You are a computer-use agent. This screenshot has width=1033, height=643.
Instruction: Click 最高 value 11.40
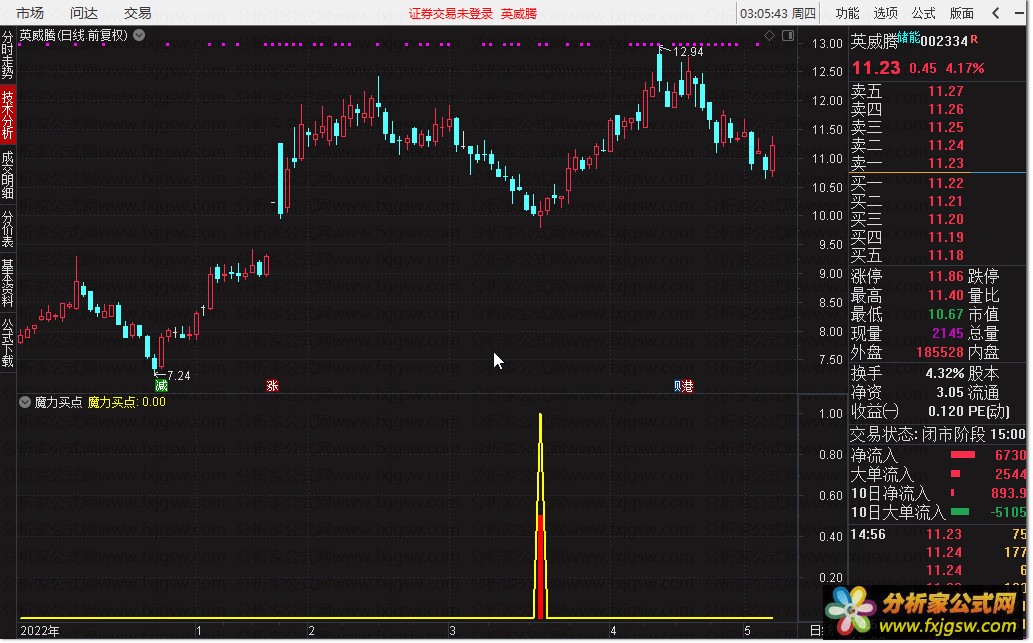coord(945,295)
